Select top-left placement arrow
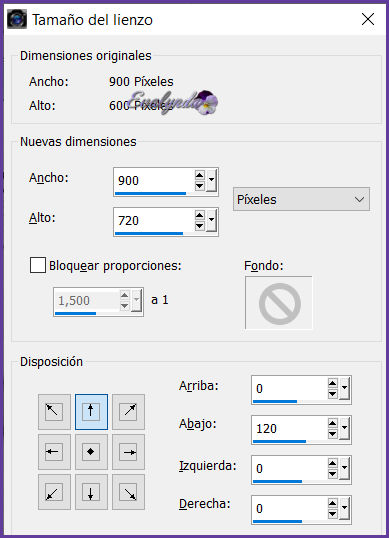This screenshot has width=389, height=538. [x=54, y=412]
